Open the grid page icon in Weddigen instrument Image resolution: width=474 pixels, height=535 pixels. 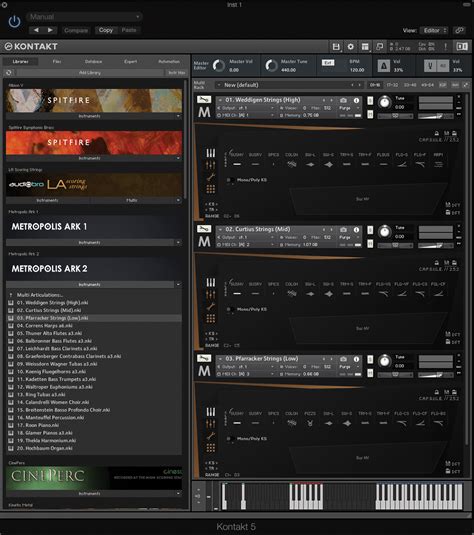pyautogui.click(x=211, y=189)
